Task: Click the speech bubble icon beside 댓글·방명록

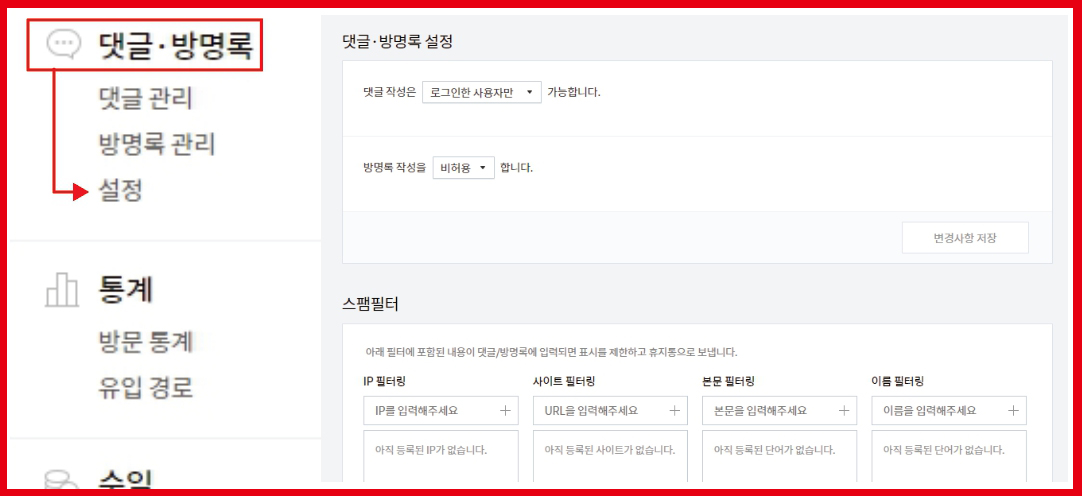Action: [x=63, y=43]
